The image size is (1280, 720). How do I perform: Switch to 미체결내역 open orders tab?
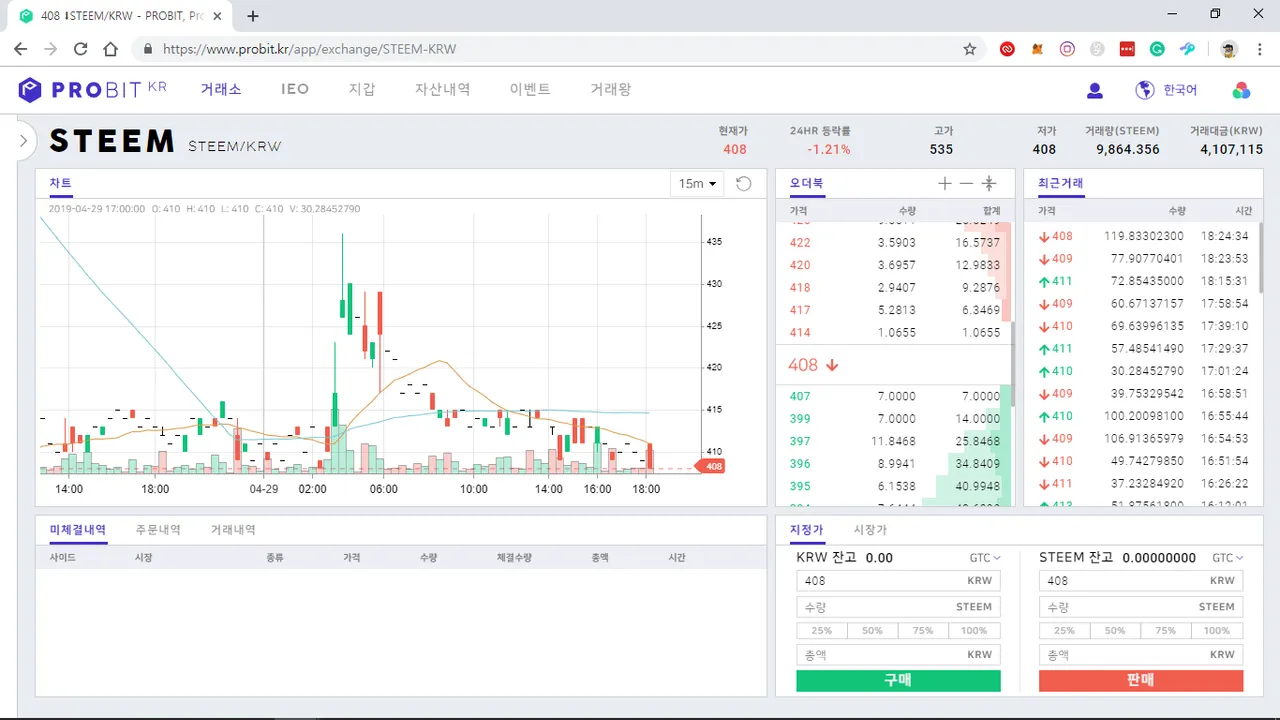click(x=78, y=530)
